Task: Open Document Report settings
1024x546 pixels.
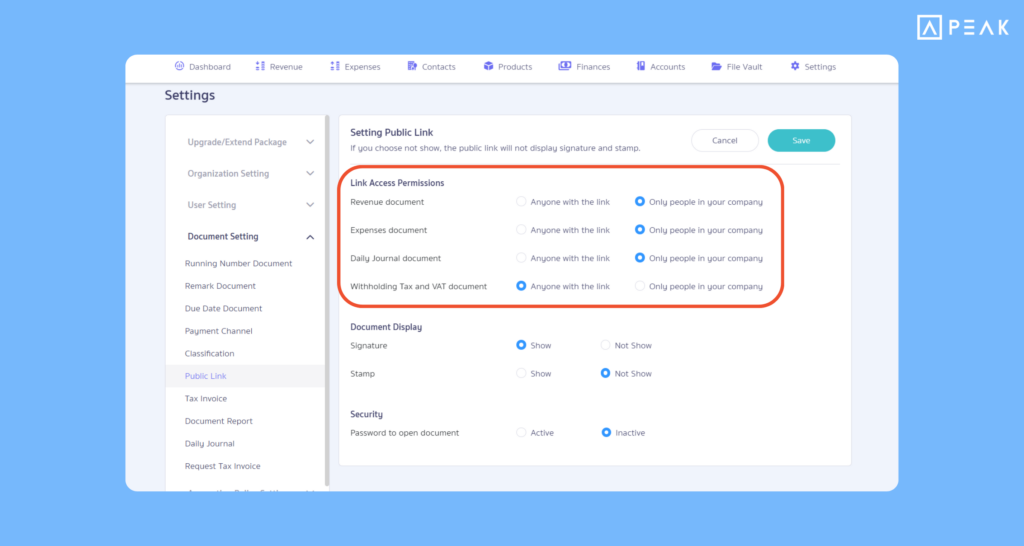Action: [x=219, y=421]
